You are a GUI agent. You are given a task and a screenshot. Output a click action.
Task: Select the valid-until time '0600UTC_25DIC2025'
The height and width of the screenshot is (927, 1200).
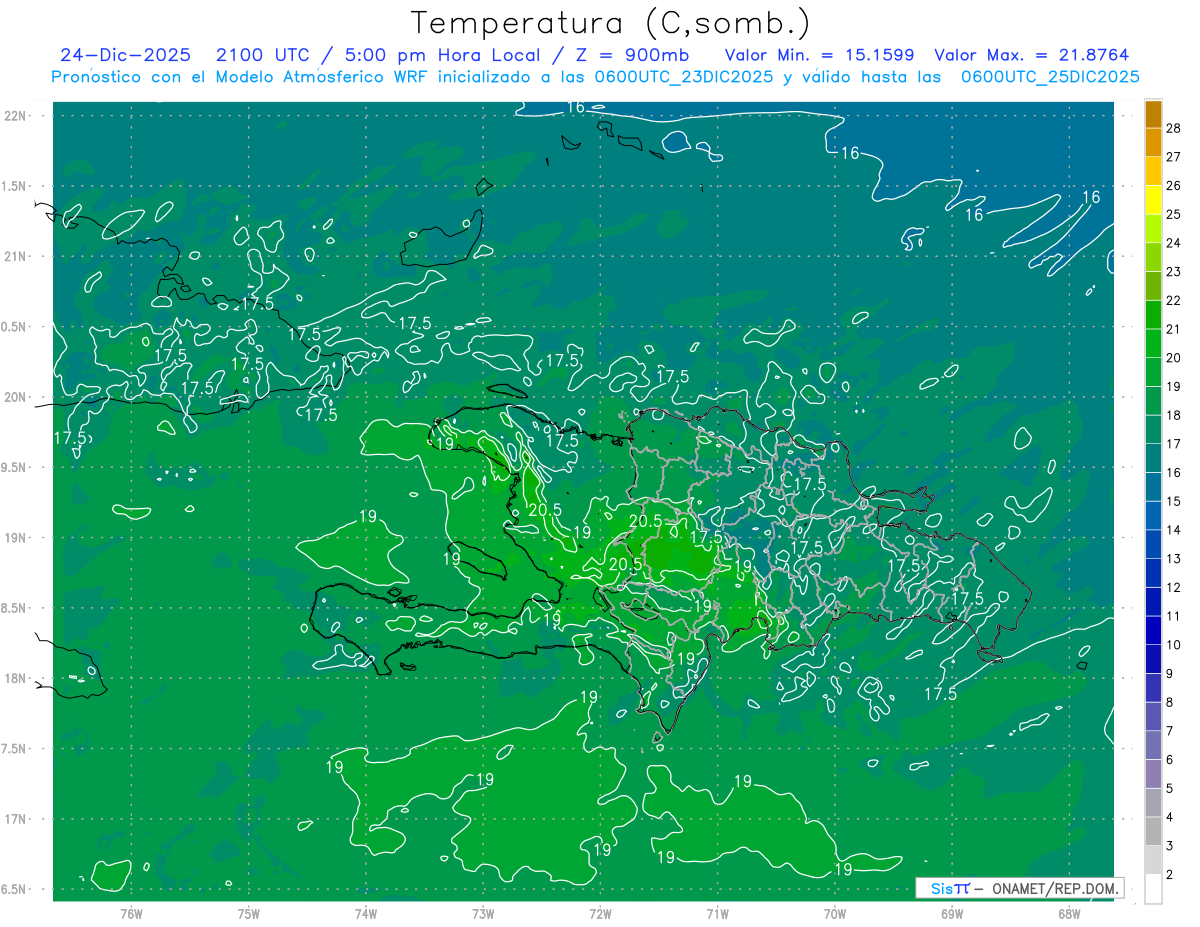[x=1050, y=77]
